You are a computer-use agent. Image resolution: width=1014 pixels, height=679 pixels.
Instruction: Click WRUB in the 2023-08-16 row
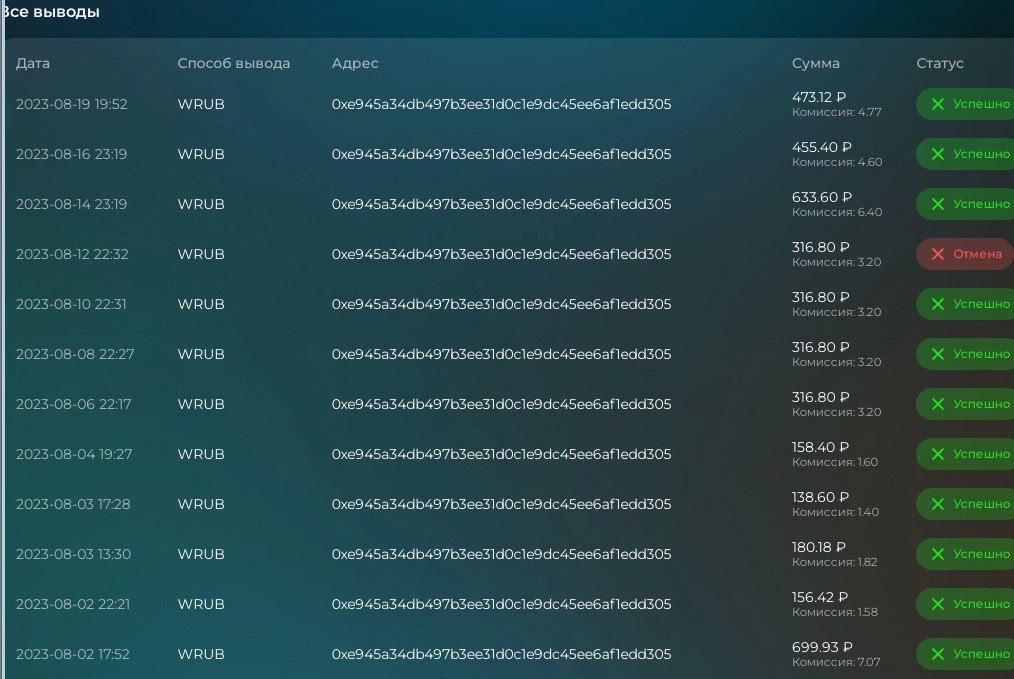coord(201,154)
